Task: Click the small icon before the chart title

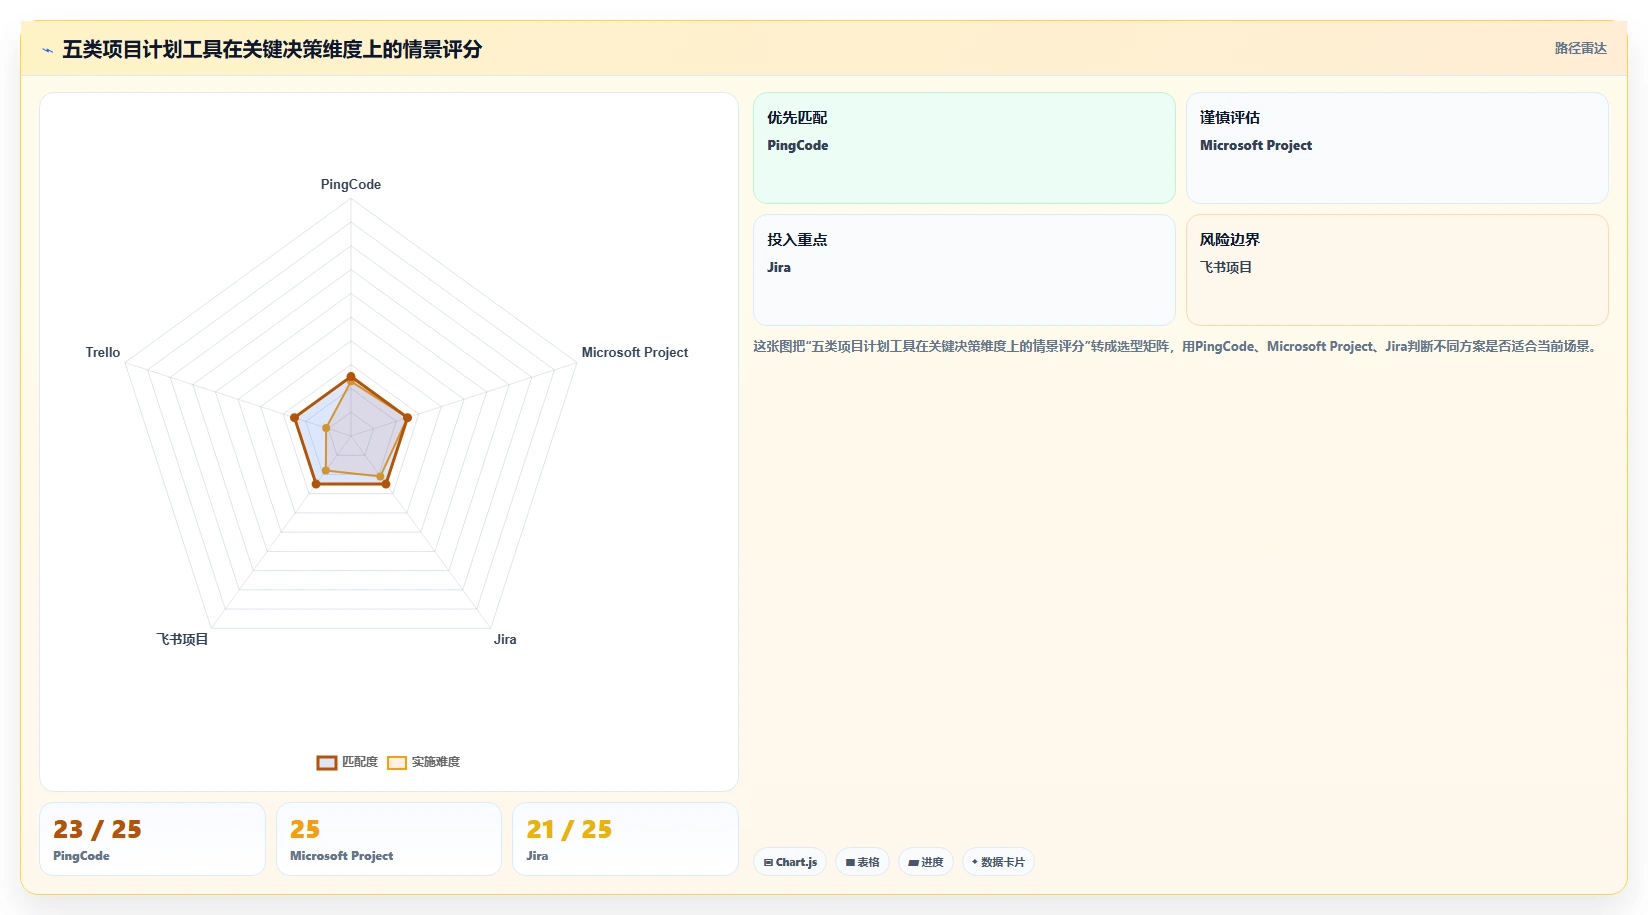Action: pos(47,50)
